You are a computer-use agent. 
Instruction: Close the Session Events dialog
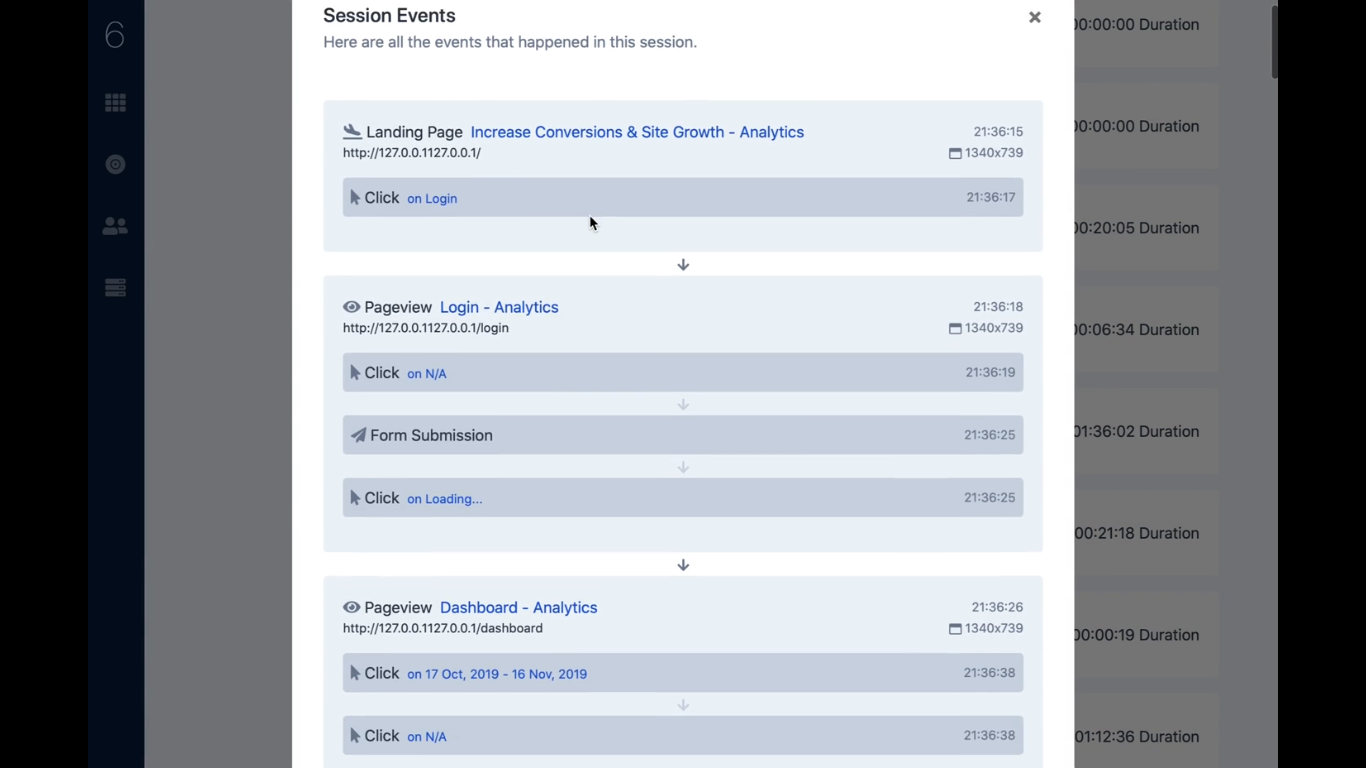(1035, 17)
